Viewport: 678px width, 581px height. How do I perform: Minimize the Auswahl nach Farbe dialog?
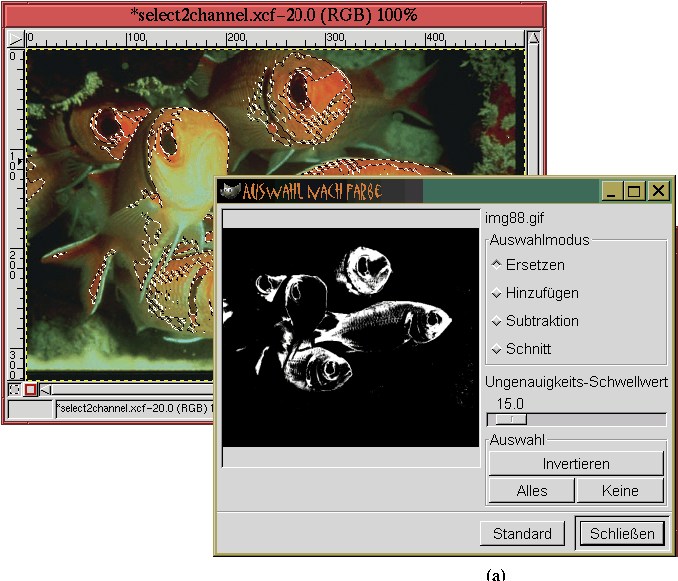(x=612, y=191)
